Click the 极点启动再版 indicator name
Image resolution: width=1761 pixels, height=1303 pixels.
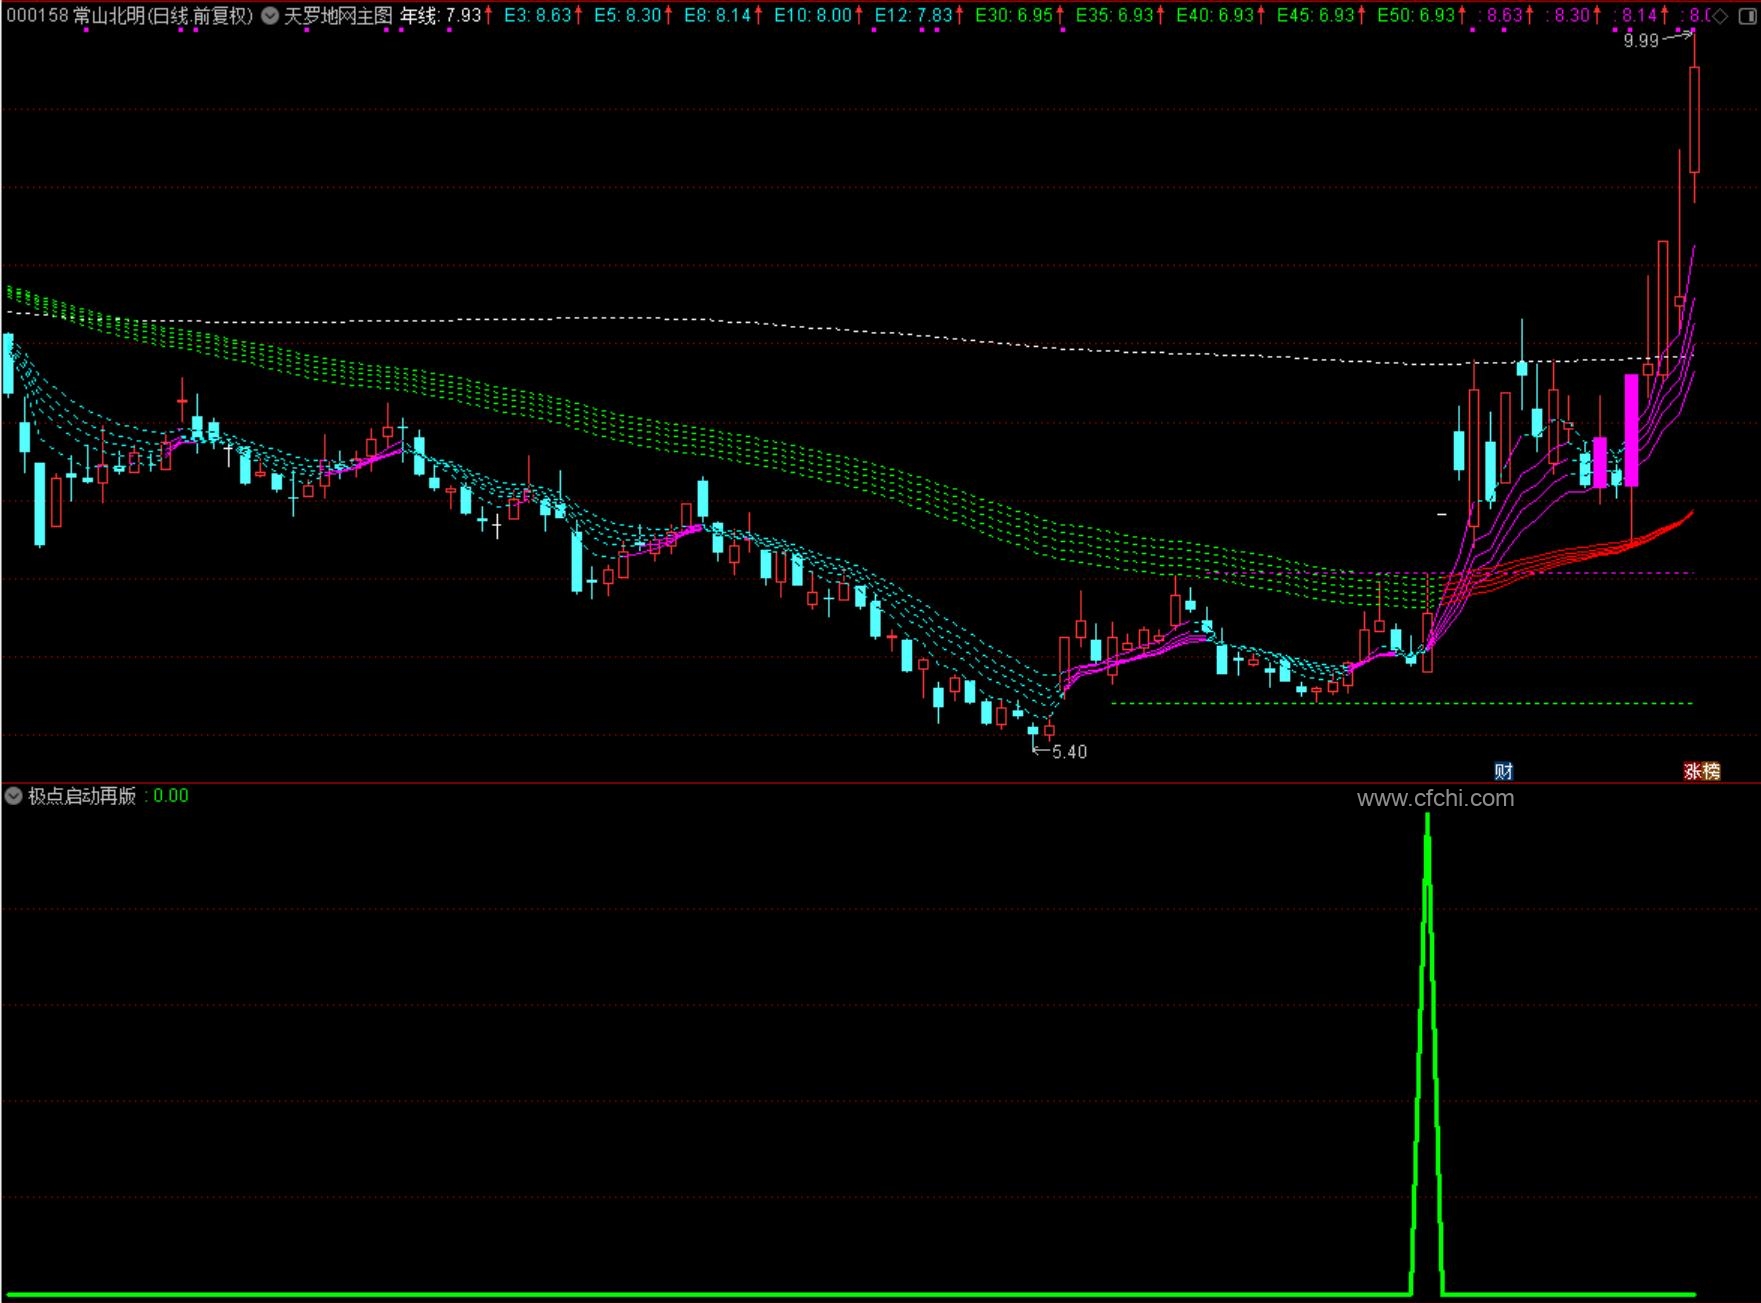tap(82, 796)
